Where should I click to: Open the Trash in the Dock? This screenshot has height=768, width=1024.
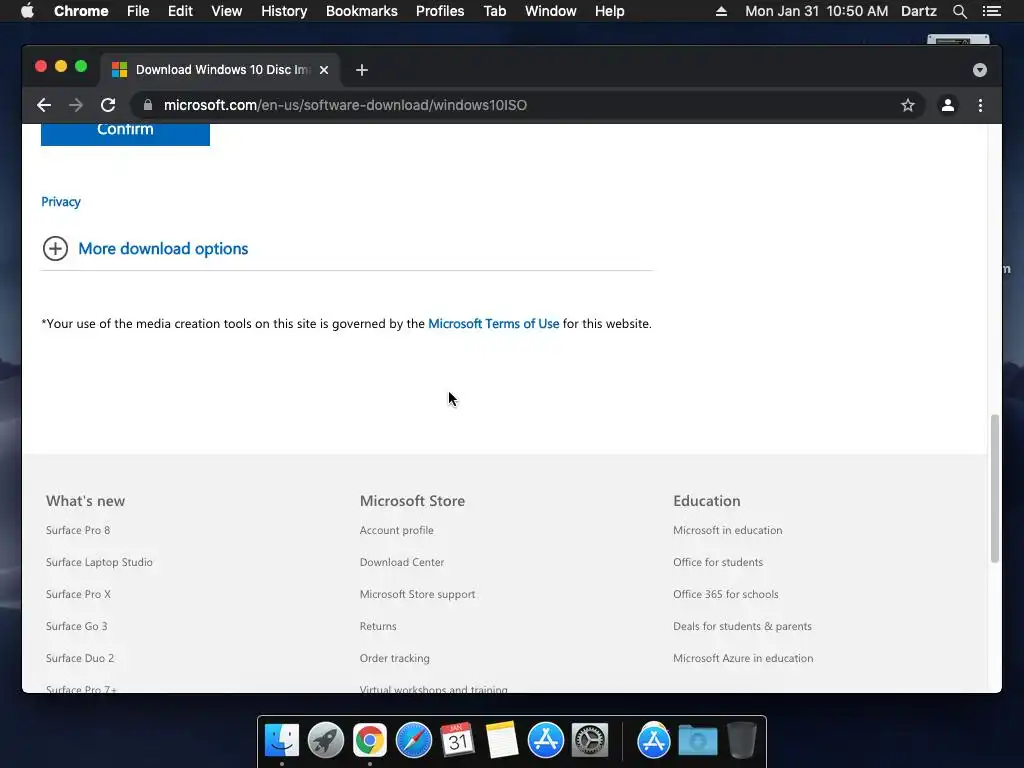742,741
